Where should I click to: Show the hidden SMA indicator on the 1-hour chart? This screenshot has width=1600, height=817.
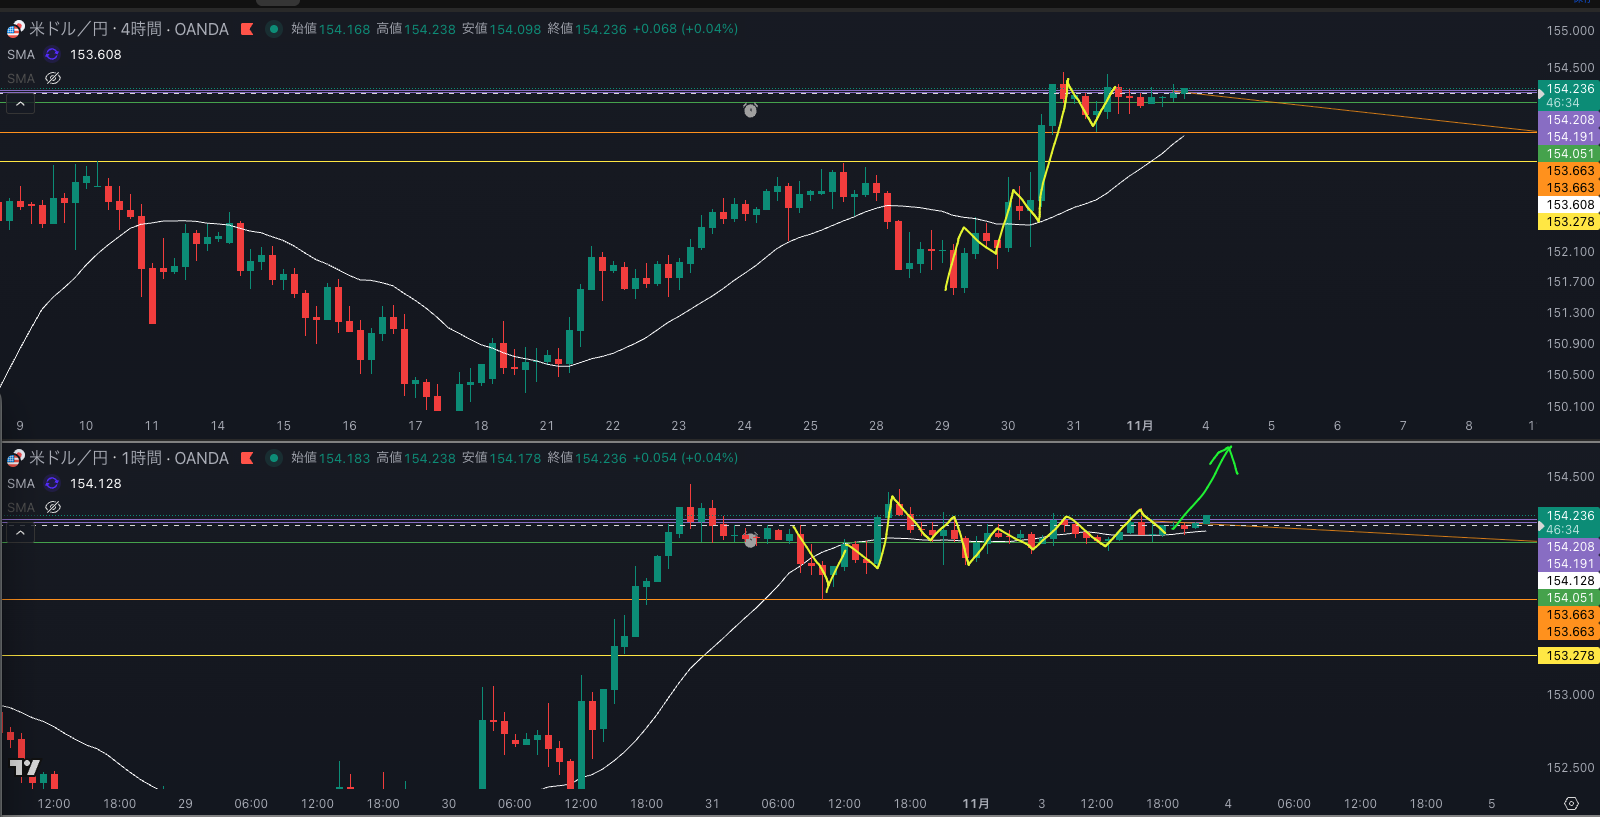coord(53,507)
